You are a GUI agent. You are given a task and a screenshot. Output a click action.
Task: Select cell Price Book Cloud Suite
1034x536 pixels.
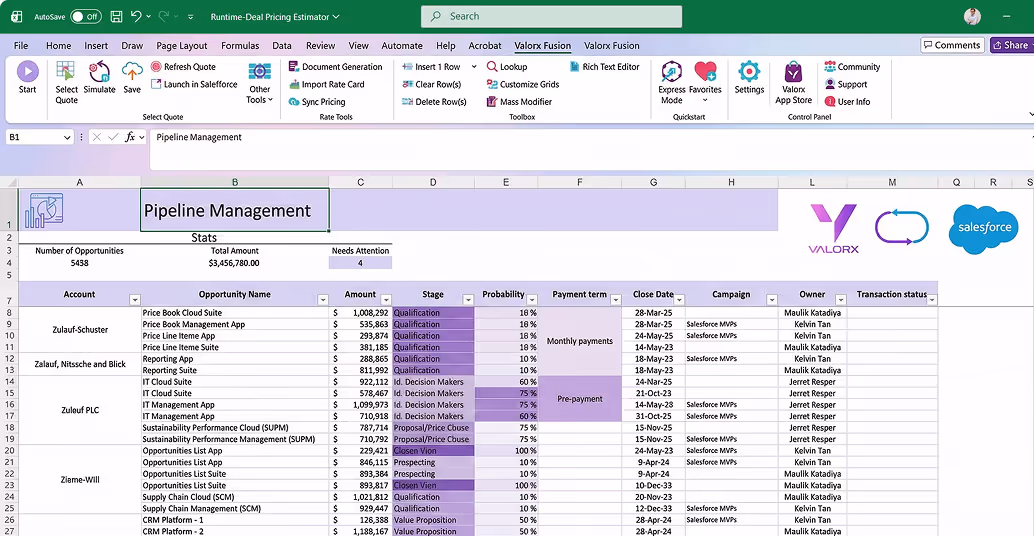[x=235, y=313]
